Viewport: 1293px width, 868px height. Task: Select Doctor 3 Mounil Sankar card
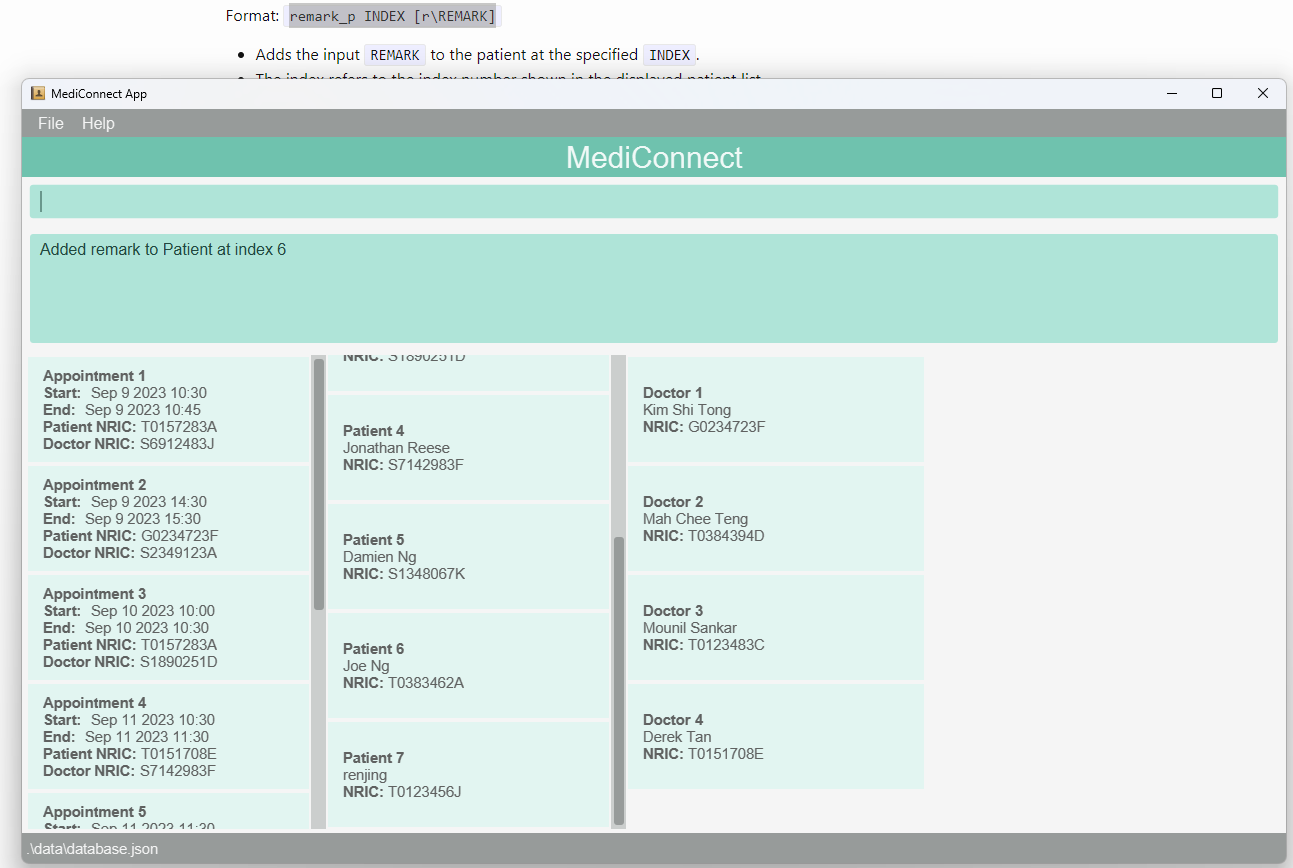pos(776,627)
